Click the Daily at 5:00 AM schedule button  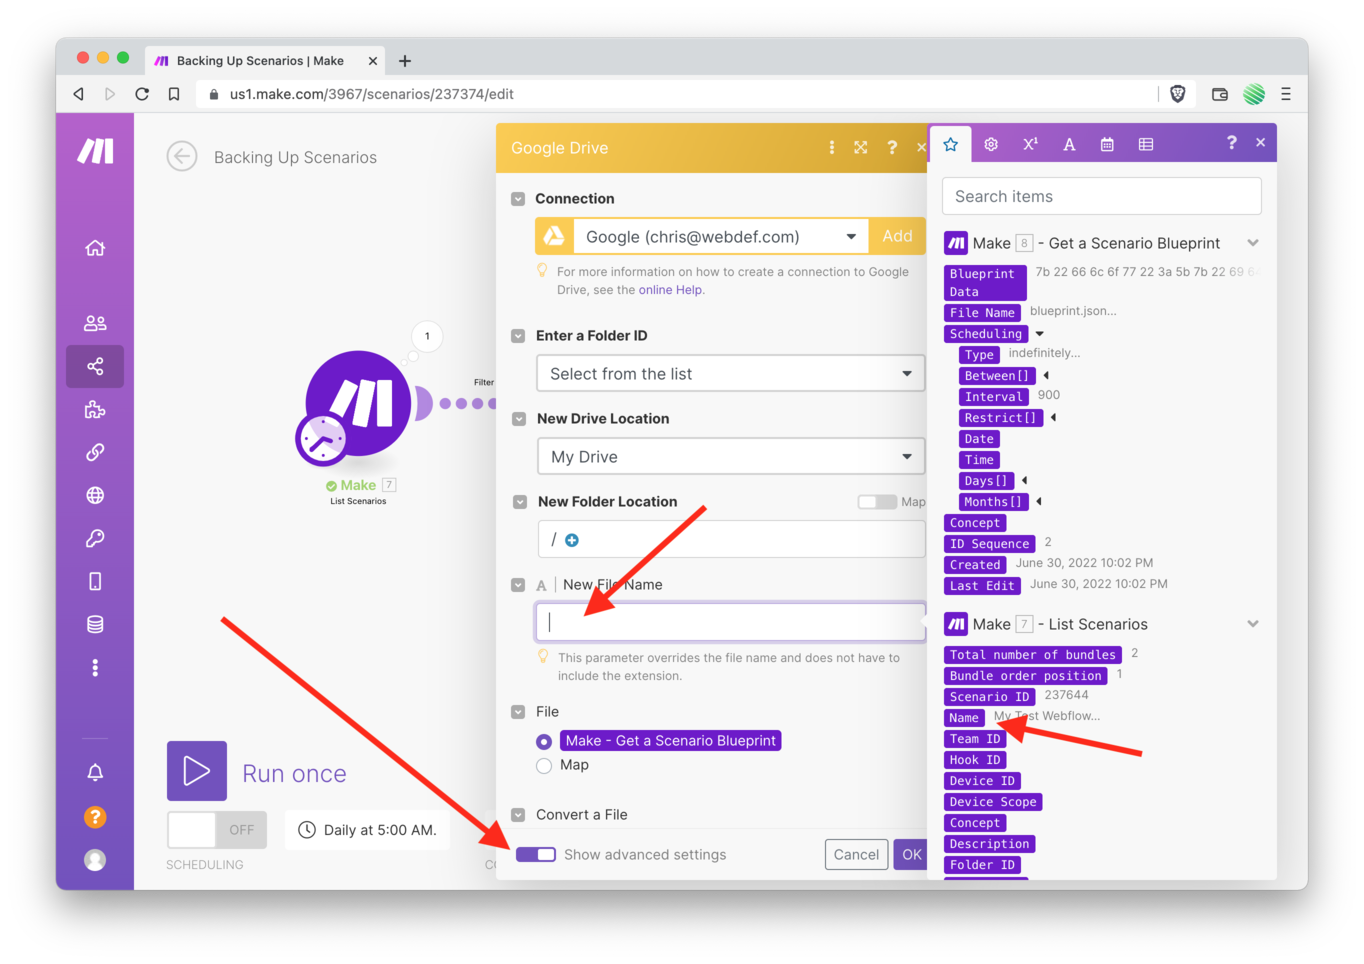[x=367, y=830]
